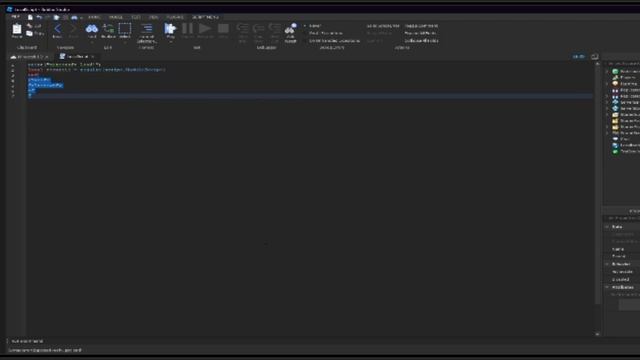Click the Copy icon in Clipboard group
640x360 pixels.
click(29, 33)
